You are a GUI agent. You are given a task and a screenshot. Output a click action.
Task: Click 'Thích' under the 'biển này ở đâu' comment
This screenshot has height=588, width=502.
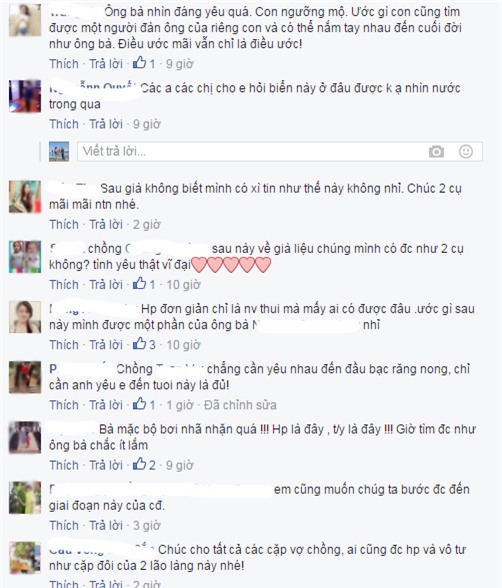(64, 124)
